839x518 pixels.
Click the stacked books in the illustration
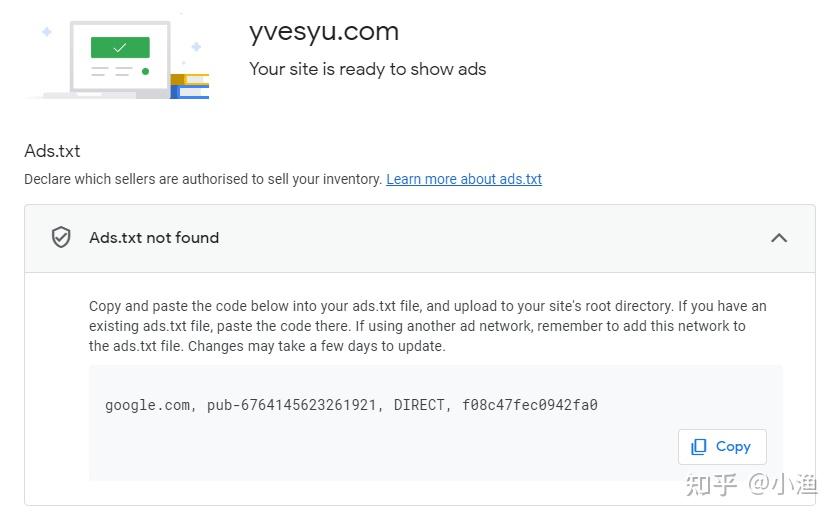coord(189,85)
